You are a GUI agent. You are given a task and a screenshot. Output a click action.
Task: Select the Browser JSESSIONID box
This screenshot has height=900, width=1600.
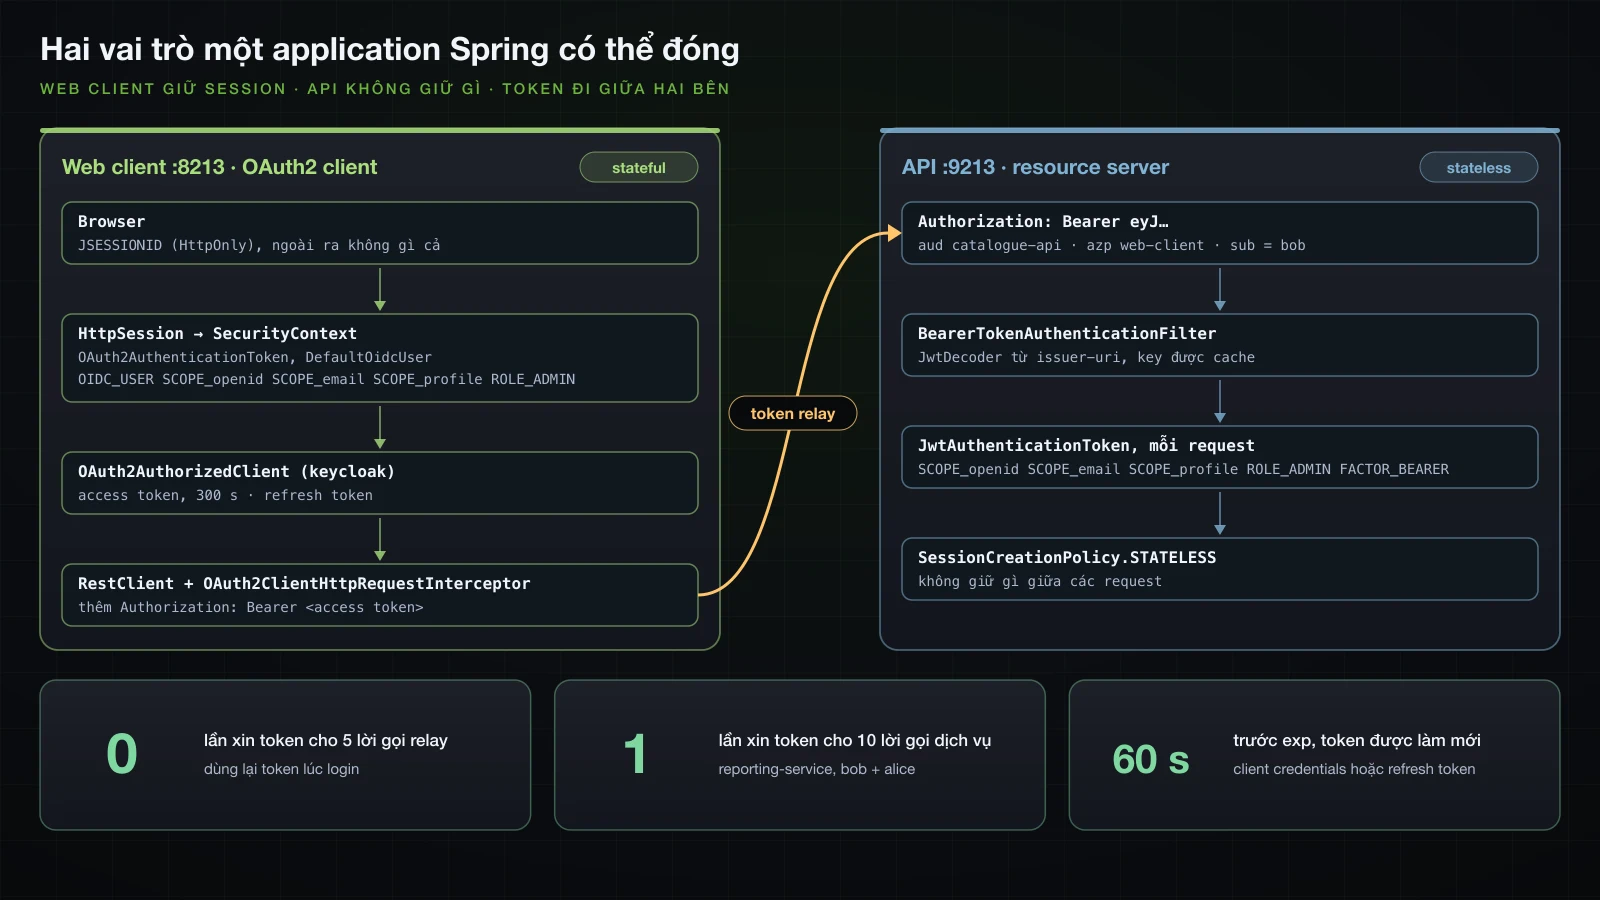pyautogui.click(x=380, y=233)
